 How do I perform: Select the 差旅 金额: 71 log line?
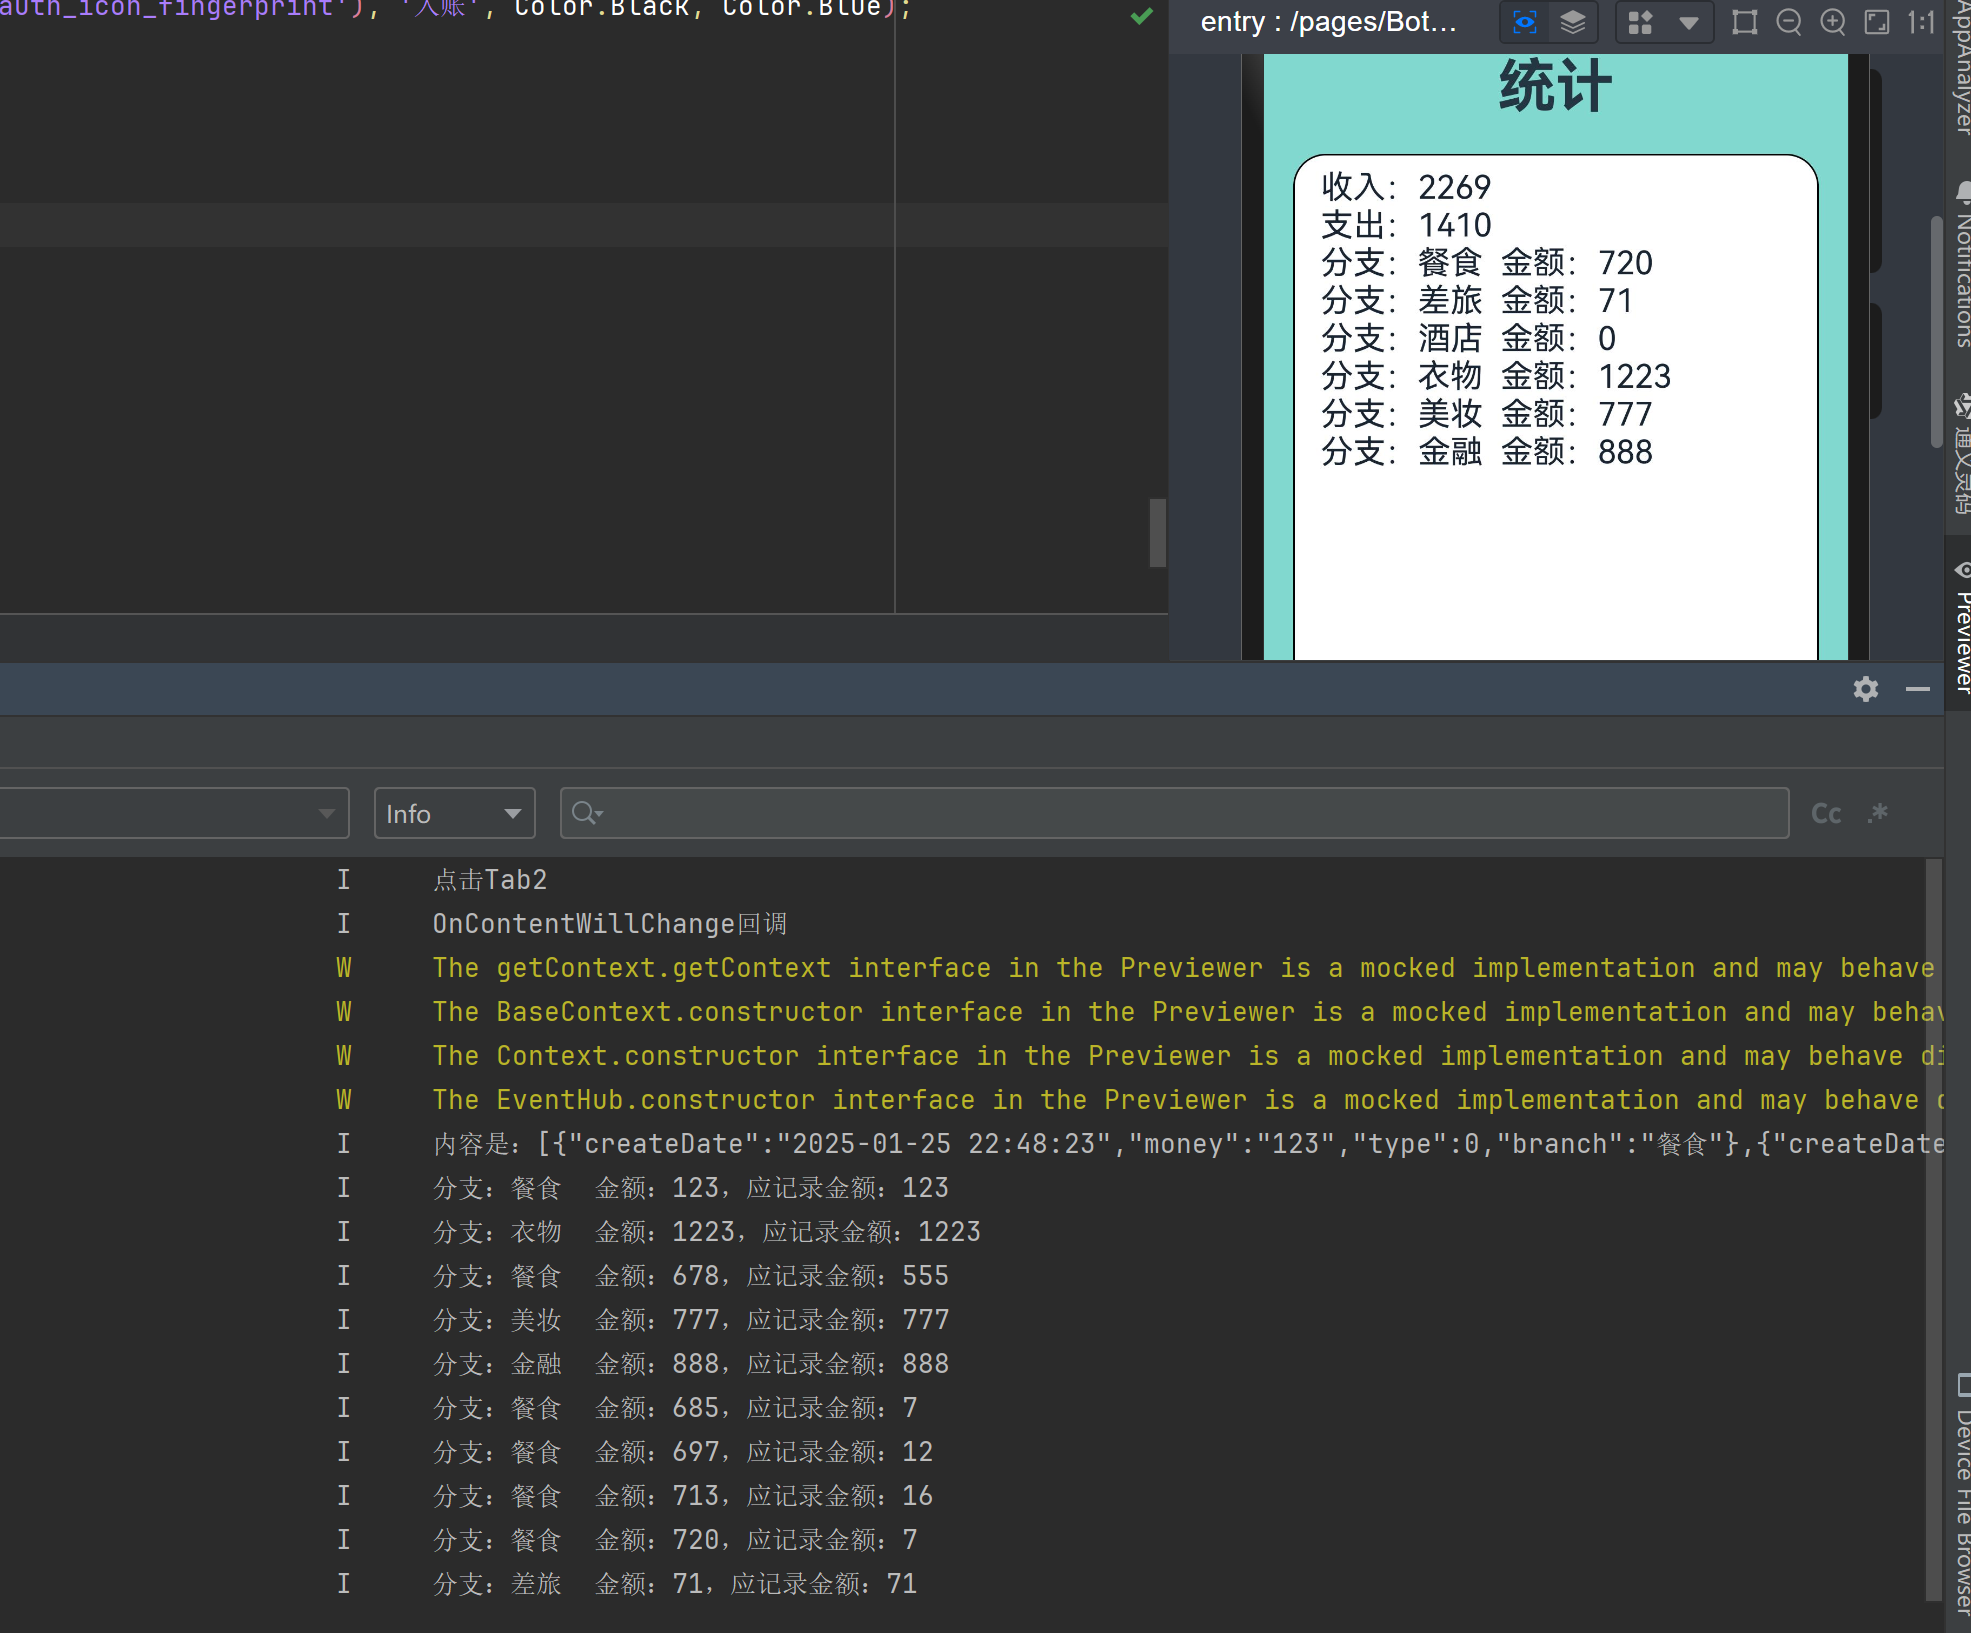[x=675, y=1584]
